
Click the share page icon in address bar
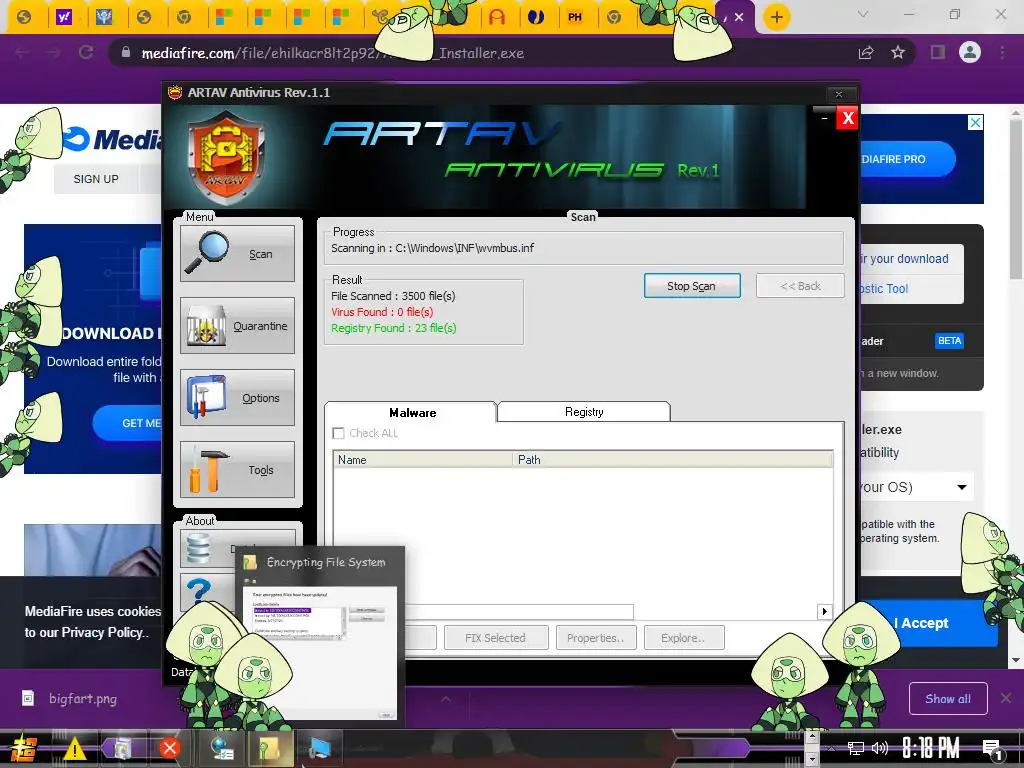[866, 52]
